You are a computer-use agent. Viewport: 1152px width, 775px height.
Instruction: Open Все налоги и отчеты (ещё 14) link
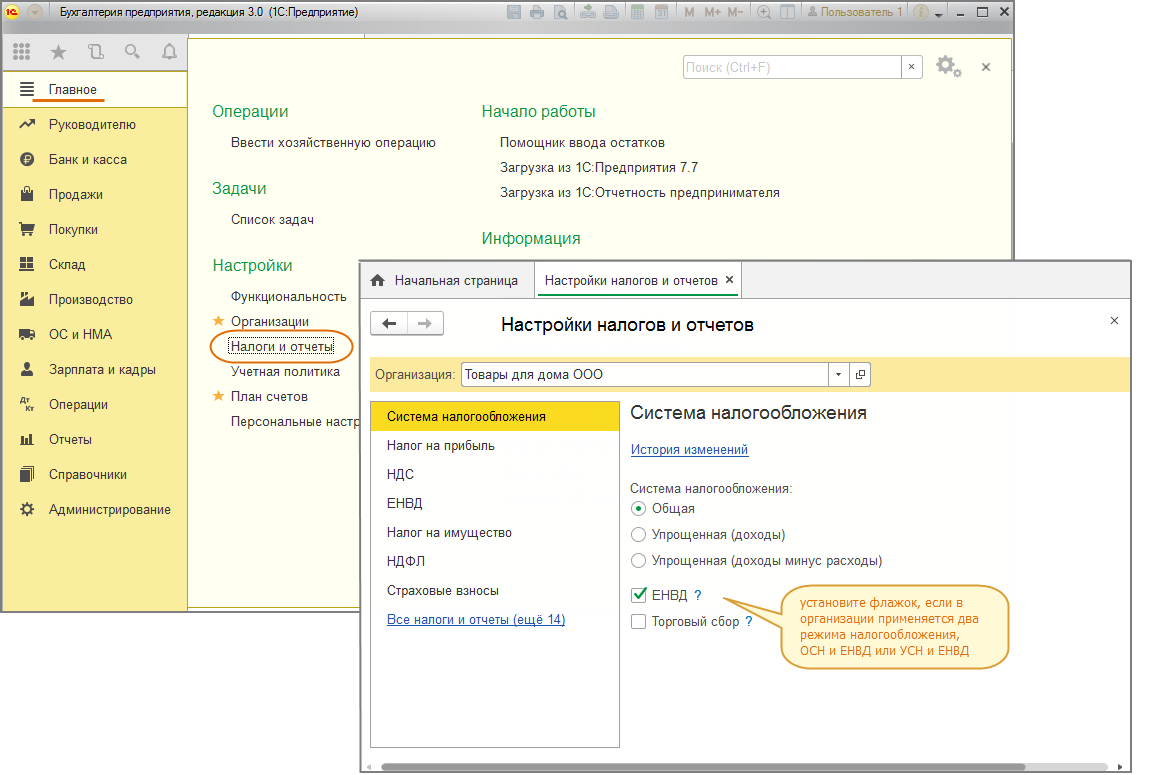pos(476,620)
